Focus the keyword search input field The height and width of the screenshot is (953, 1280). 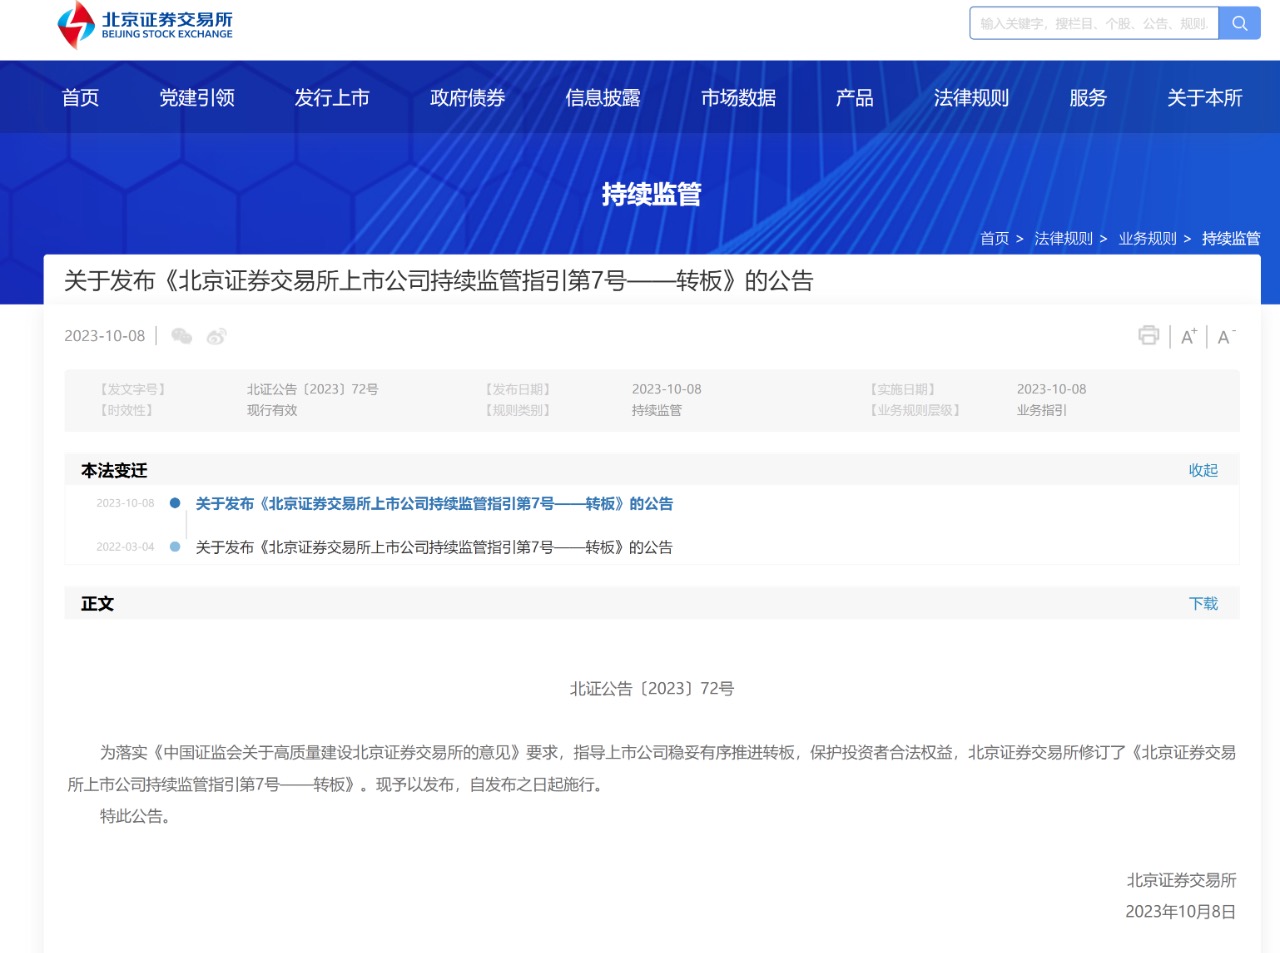click(x=1094, y=23)
